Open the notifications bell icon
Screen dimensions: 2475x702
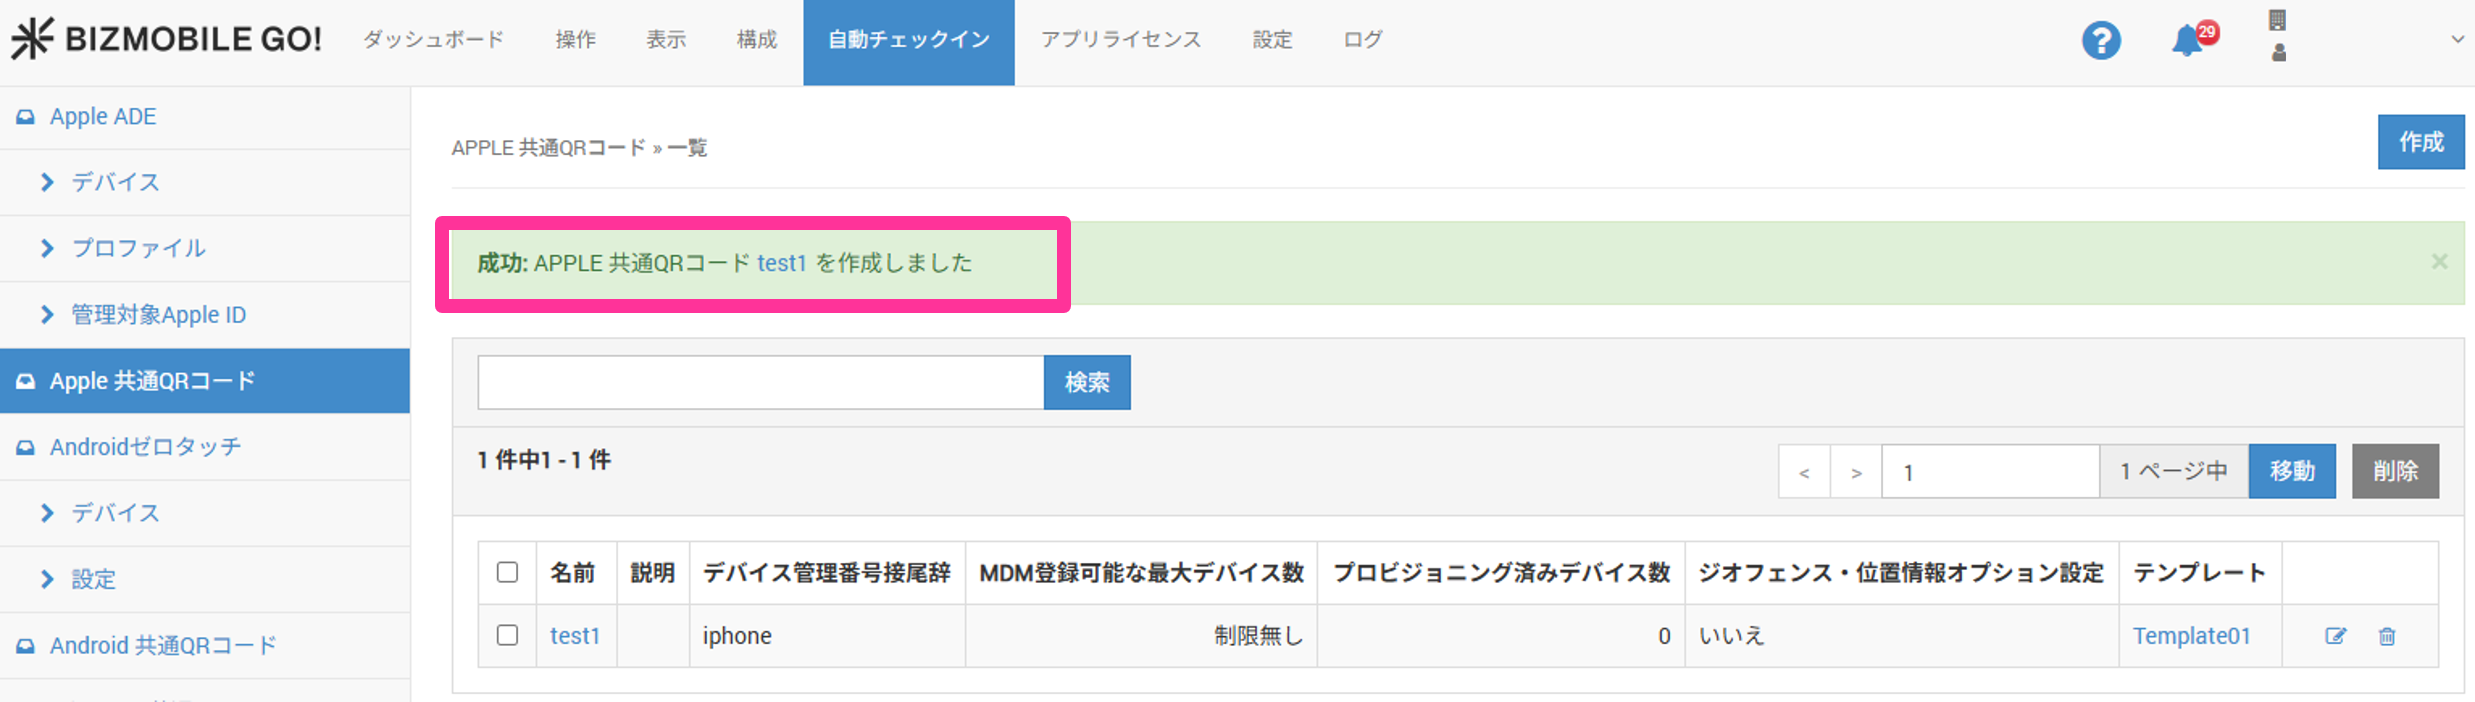(2189, 41)
